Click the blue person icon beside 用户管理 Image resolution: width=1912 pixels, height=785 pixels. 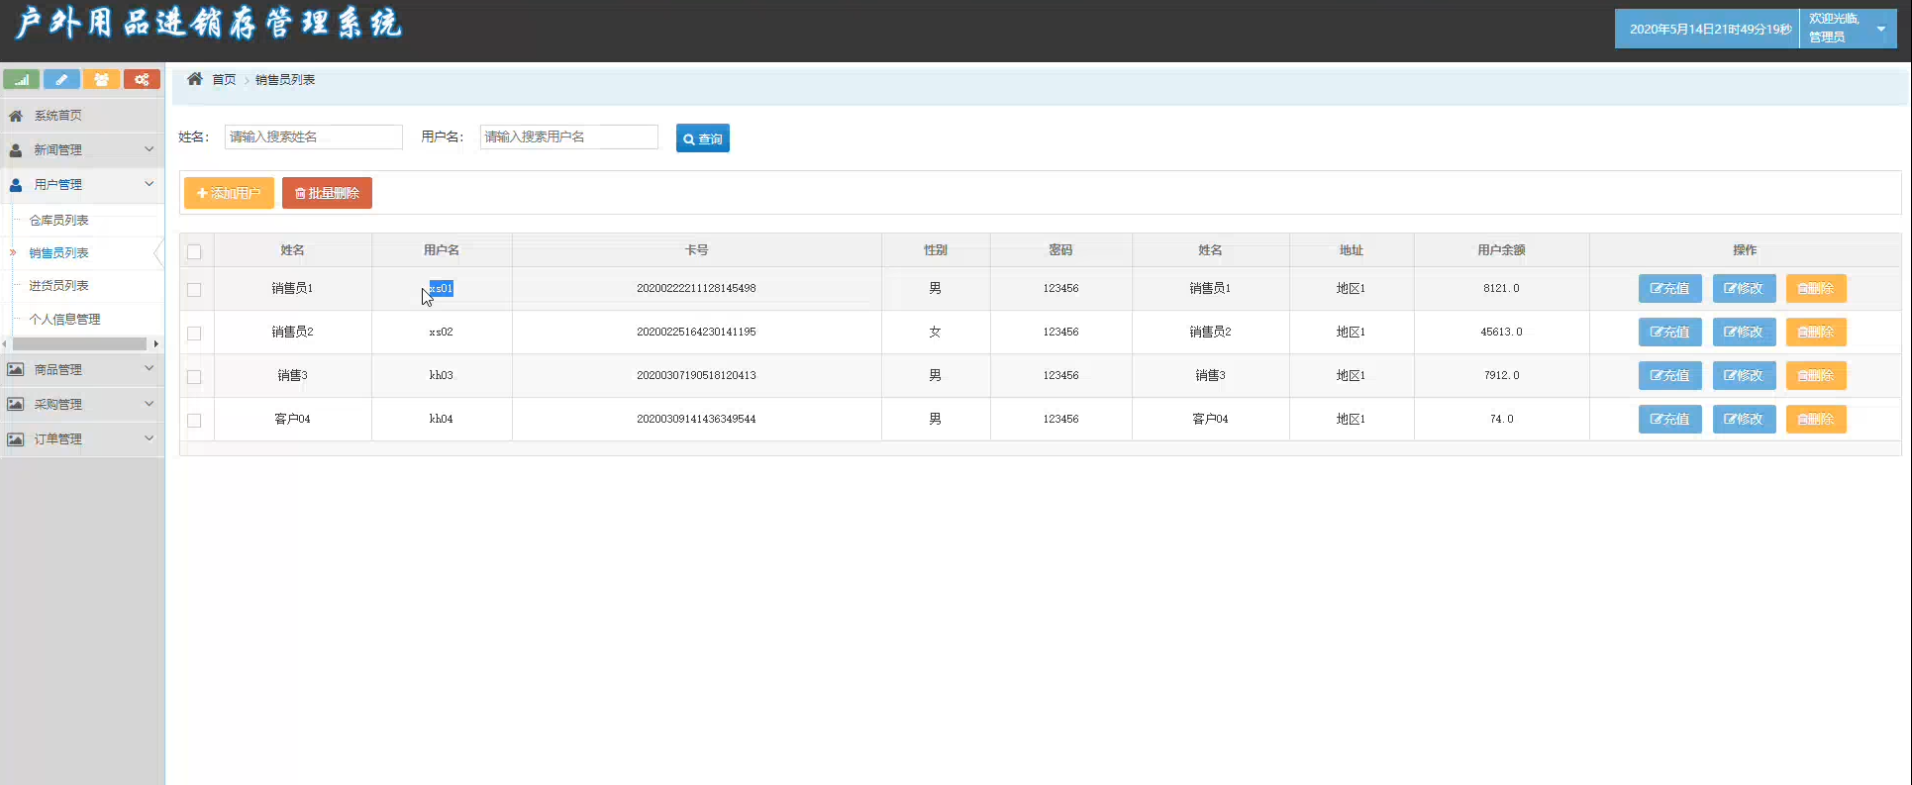16,185
